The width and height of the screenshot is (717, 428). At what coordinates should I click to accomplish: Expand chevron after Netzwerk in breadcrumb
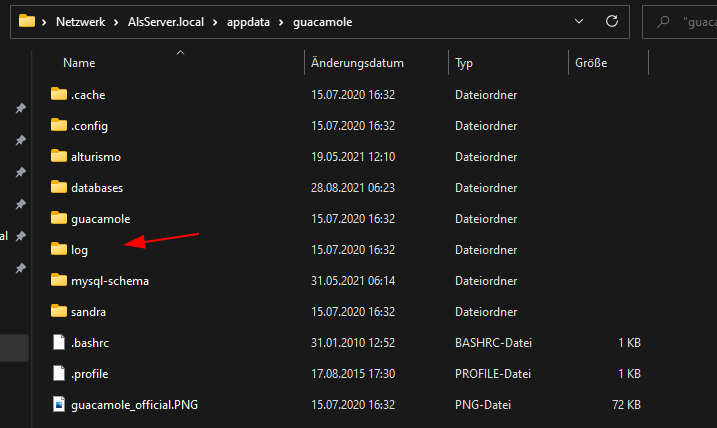click(116, 22)
